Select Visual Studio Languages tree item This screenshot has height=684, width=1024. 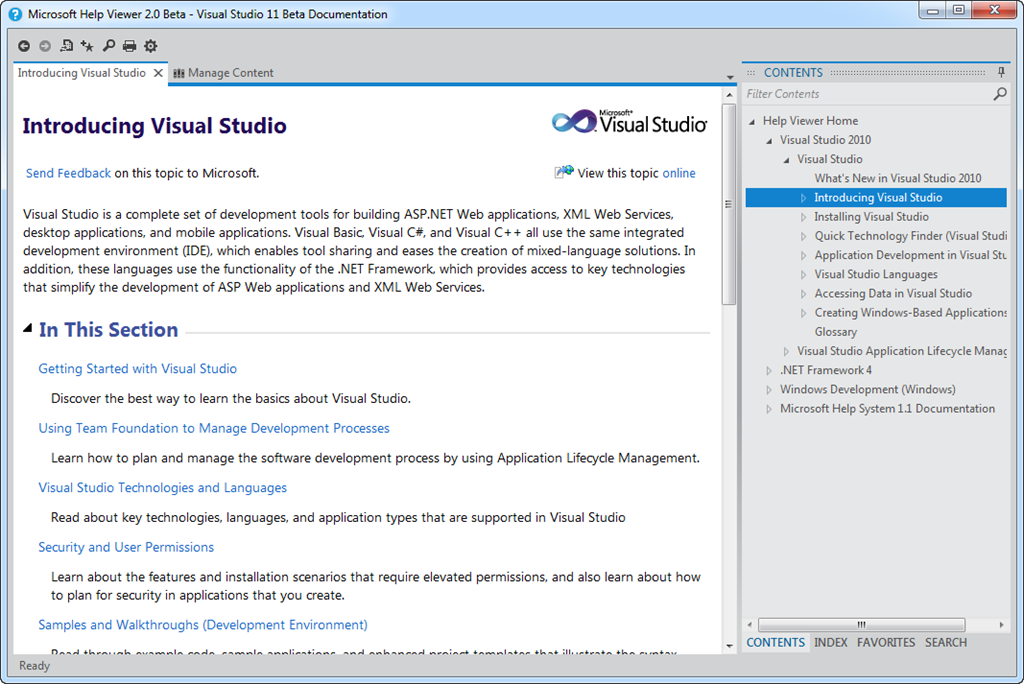876,274
